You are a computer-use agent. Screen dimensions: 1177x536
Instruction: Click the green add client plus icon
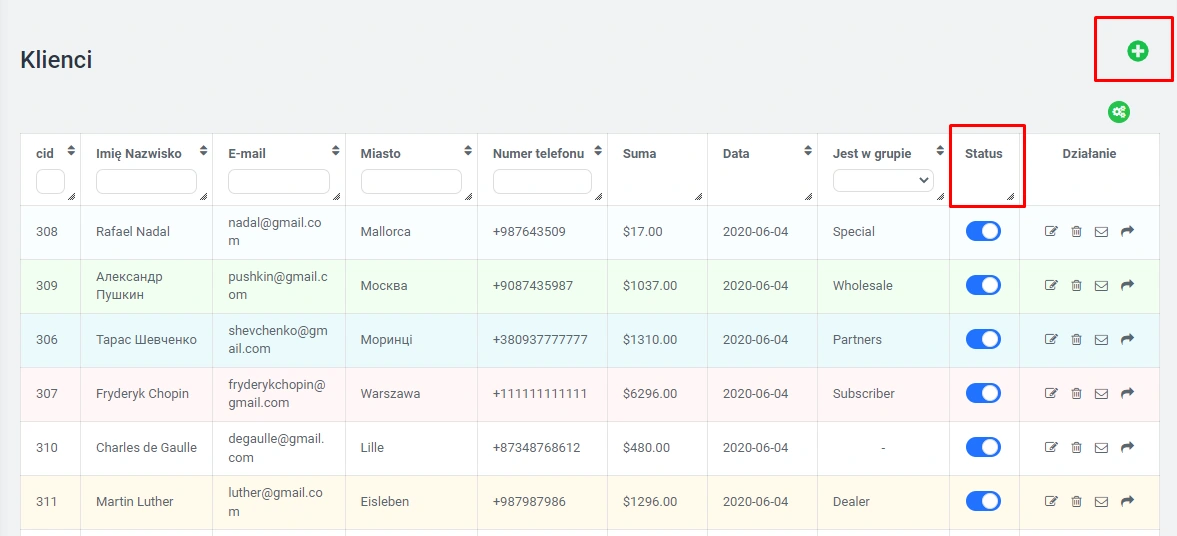click(1137, 51)
